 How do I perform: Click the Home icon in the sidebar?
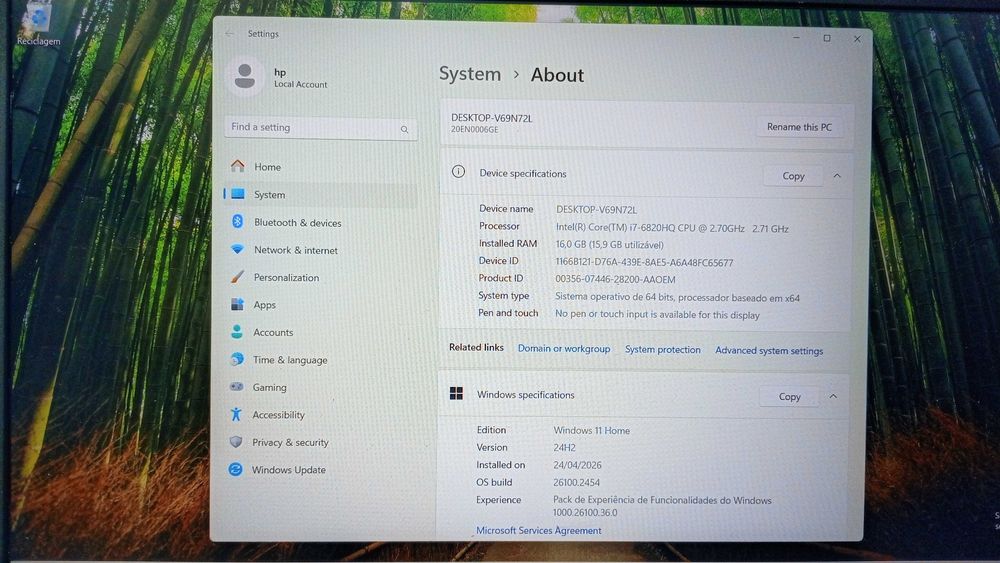(x=238, y=166)
